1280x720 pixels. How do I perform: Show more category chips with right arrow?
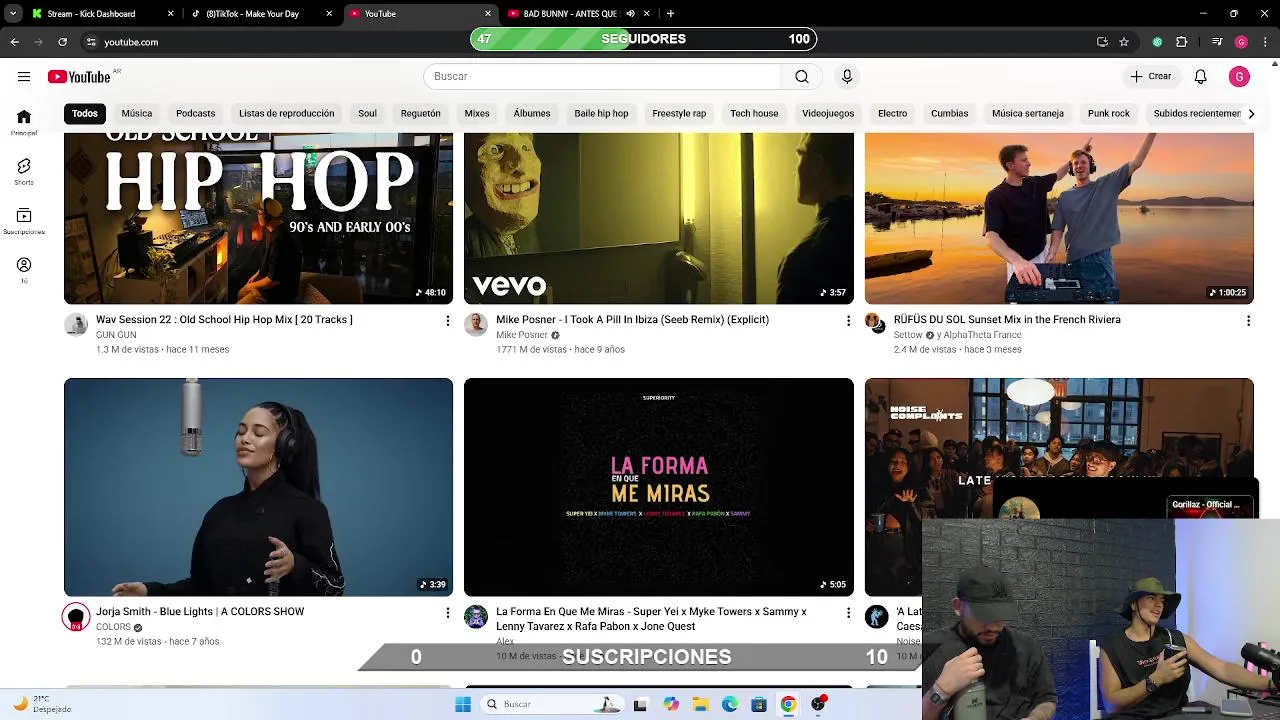pyautogui.click(x=1250, y=113)
